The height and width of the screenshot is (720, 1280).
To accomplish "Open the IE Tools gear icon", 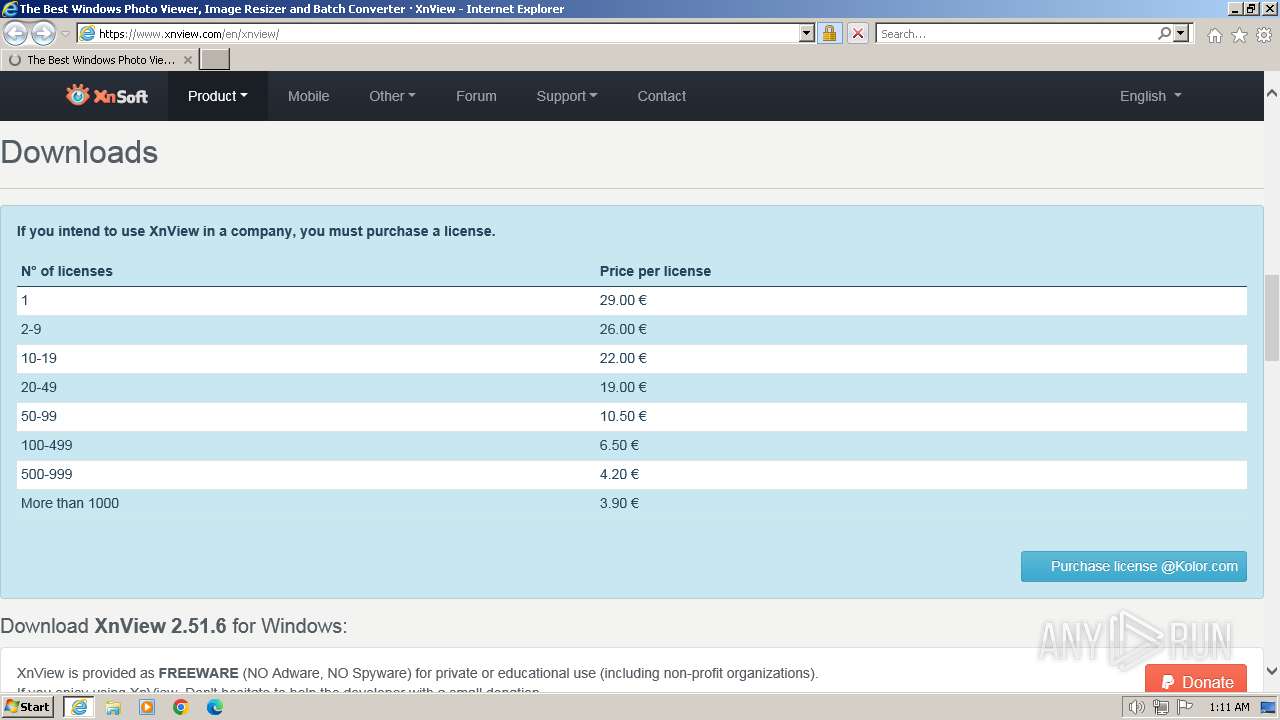I will pyautogui.click(x=1264, y=35).
